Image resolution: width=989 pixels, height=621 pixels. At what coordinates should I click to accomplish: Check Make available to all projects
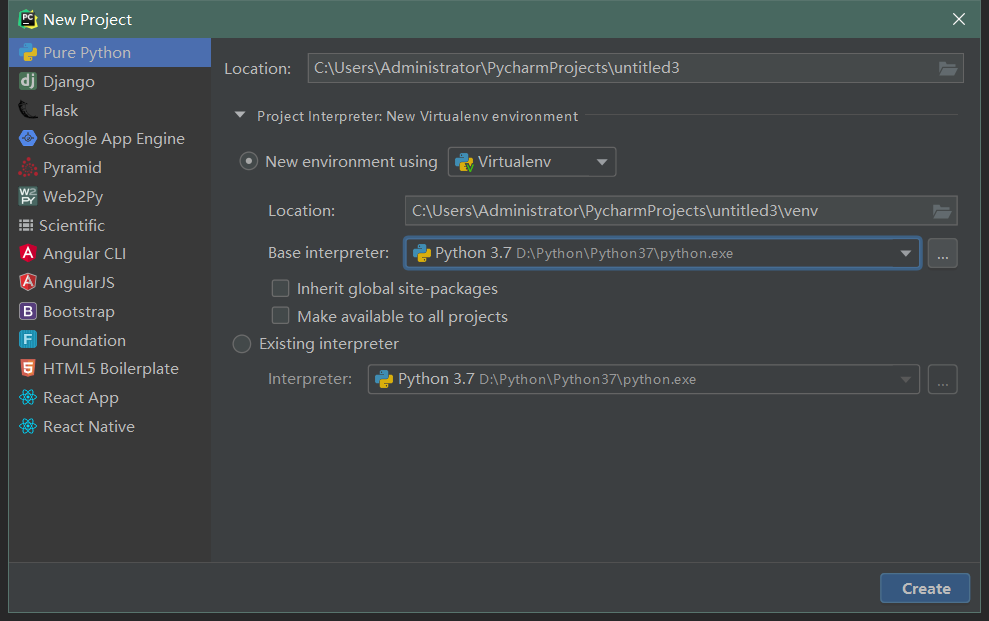click(x=281, y=317)
